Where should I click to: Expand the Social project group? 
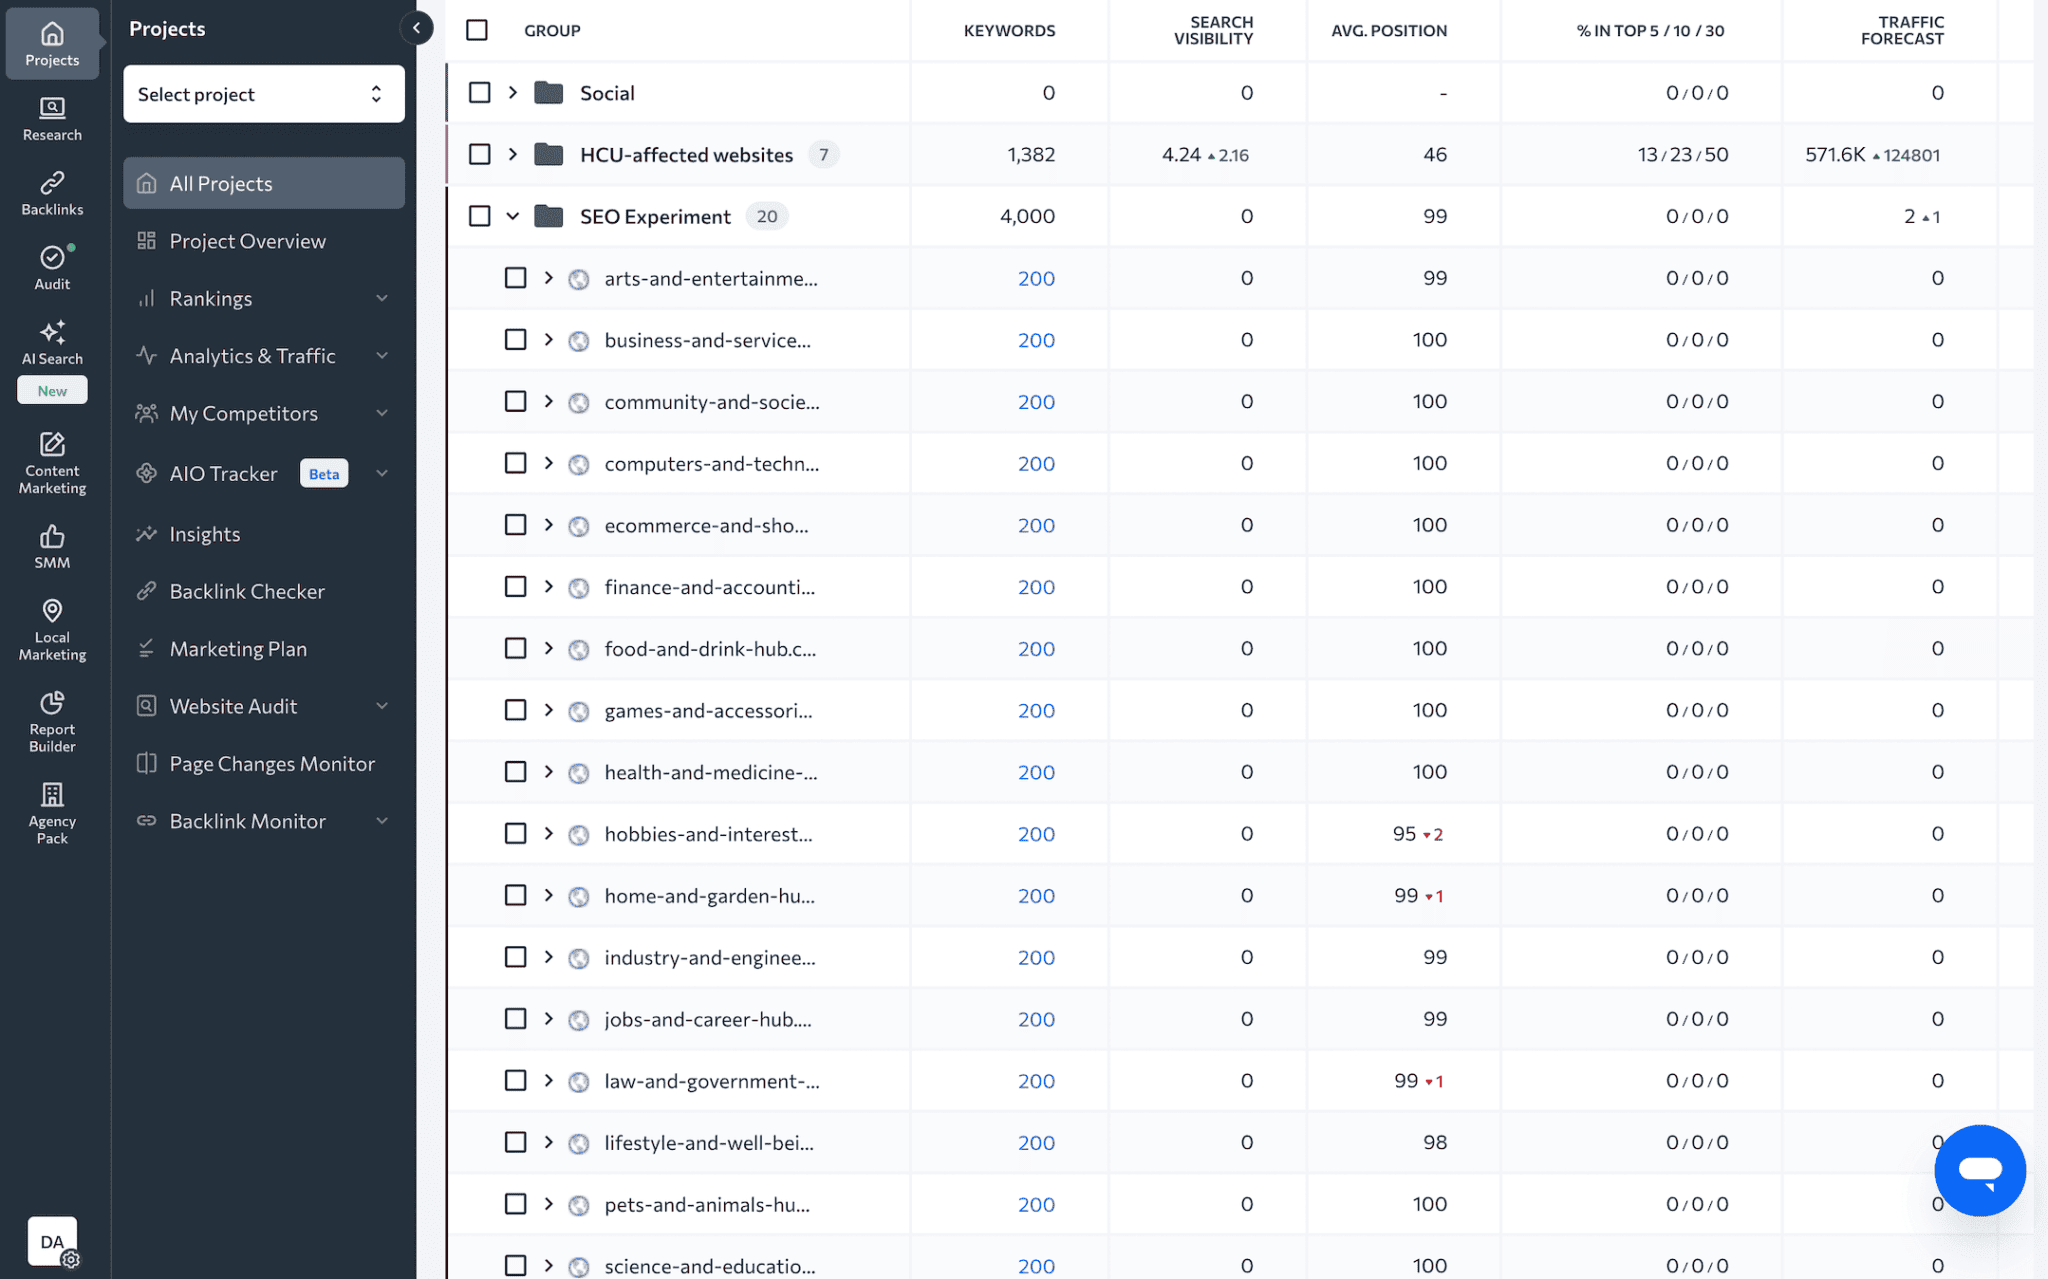(x=513, y=92)
